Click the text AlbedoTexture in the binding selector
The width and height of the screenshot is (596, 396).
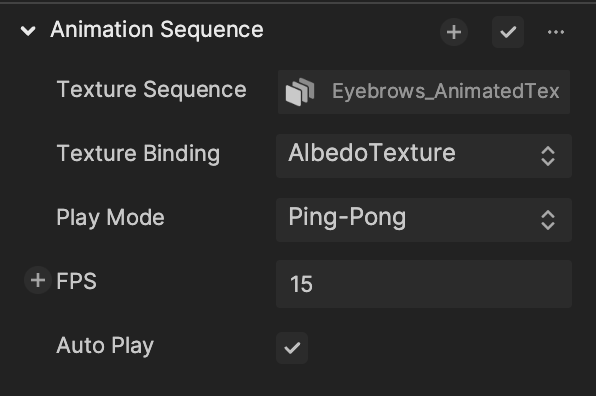click(x=372, y=153)
